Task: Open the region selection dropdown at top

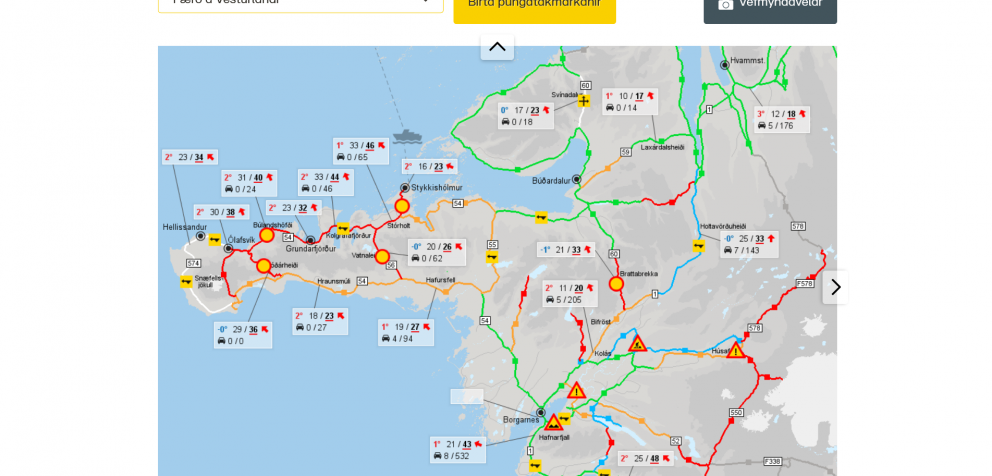Action: 300,3
